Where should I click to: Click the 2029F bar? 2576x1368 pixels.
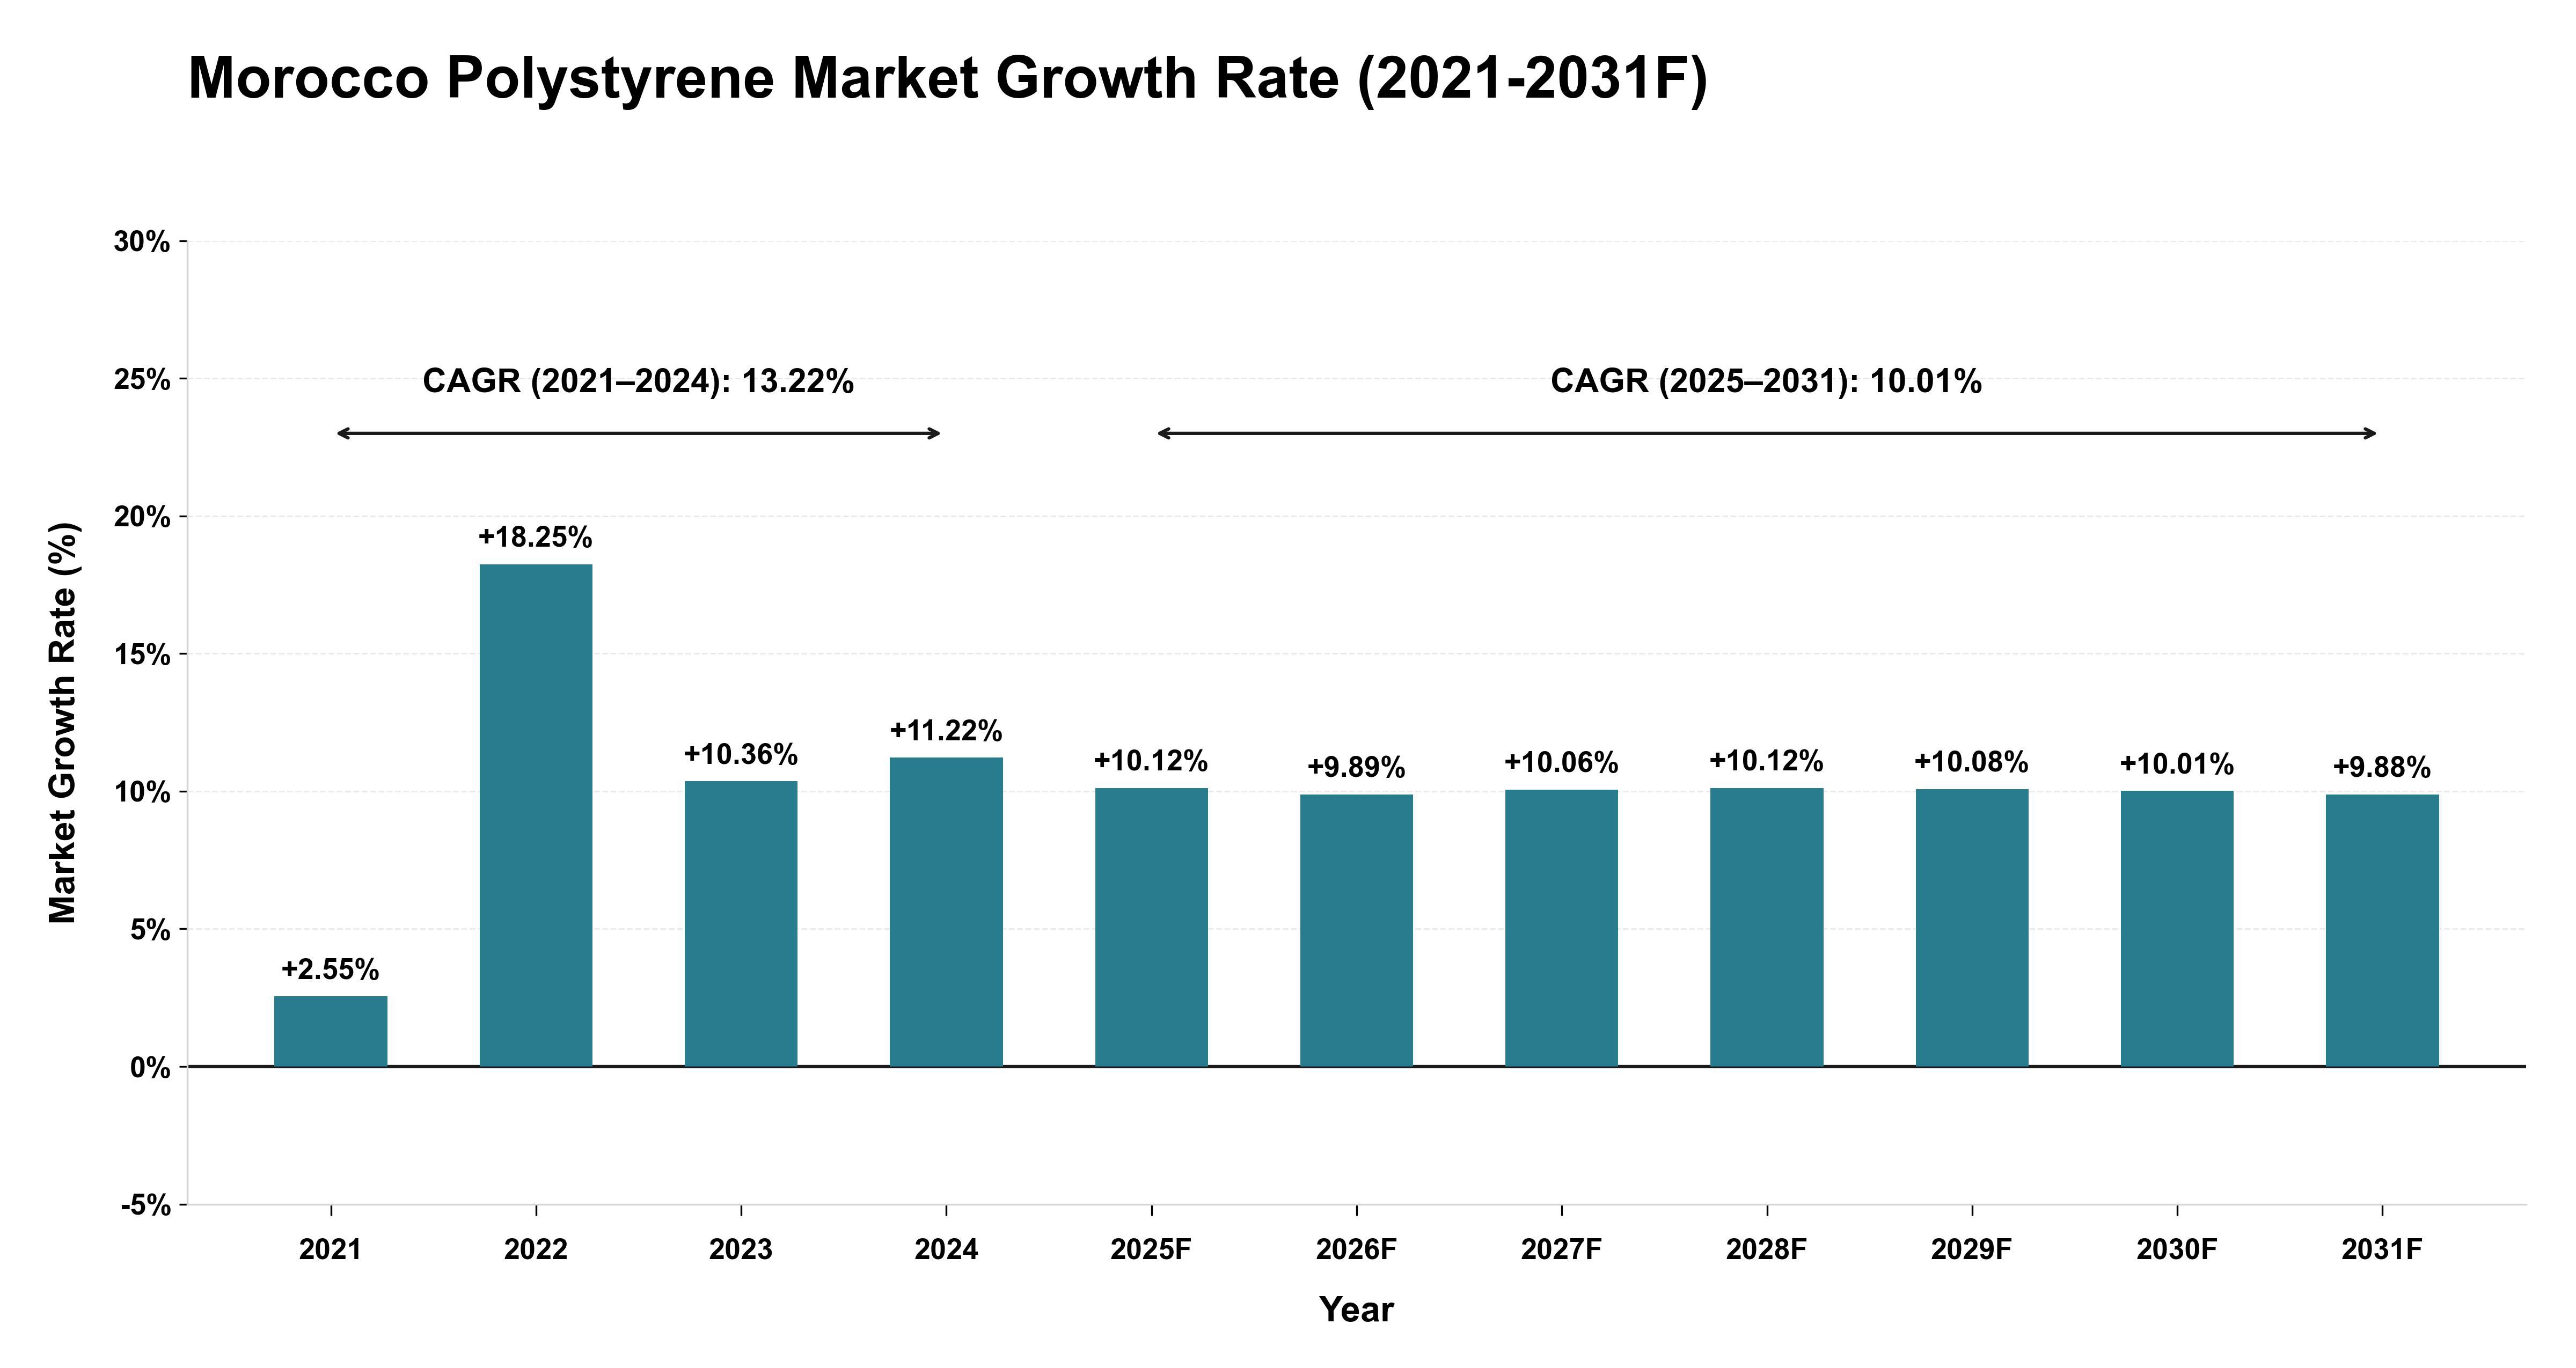(x=1972, y=928)
